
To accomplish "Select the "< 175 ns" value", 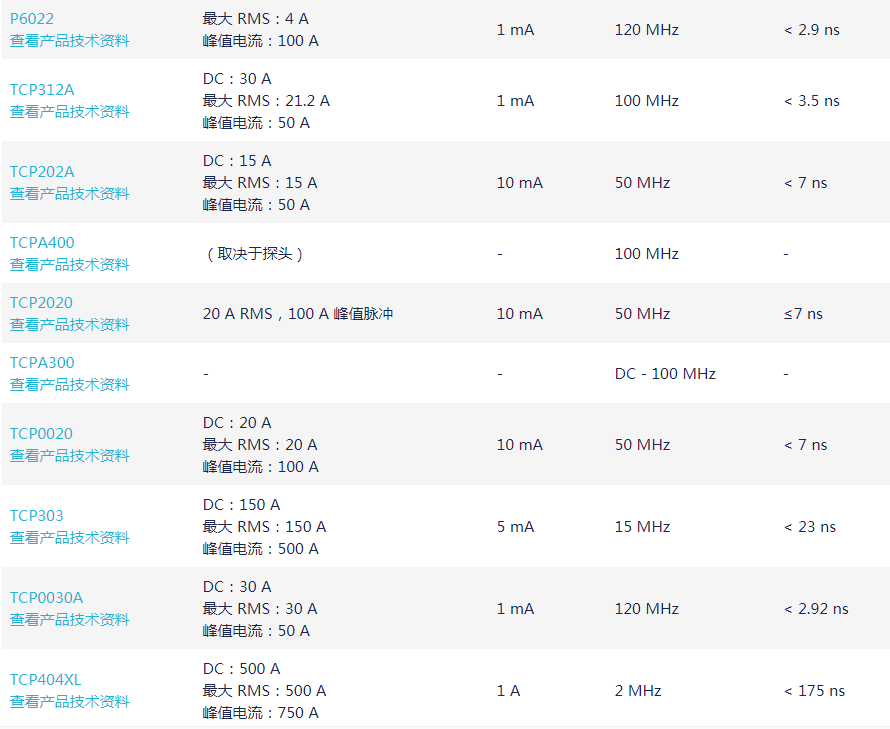I will coord(815,691).
